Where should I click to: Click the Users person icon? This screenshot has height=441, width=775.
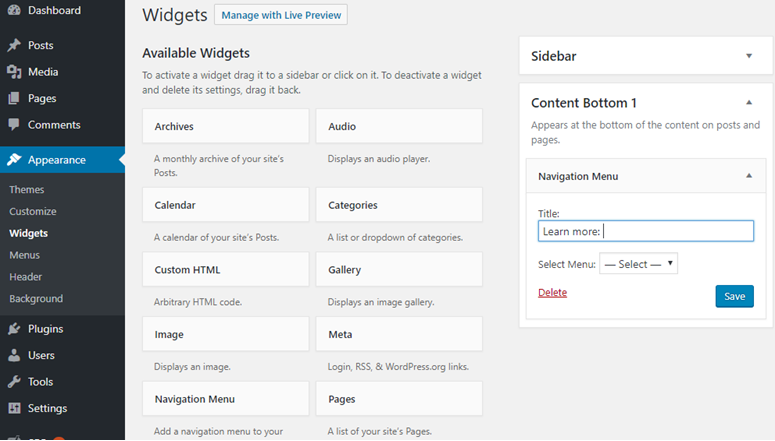(14, 355)
